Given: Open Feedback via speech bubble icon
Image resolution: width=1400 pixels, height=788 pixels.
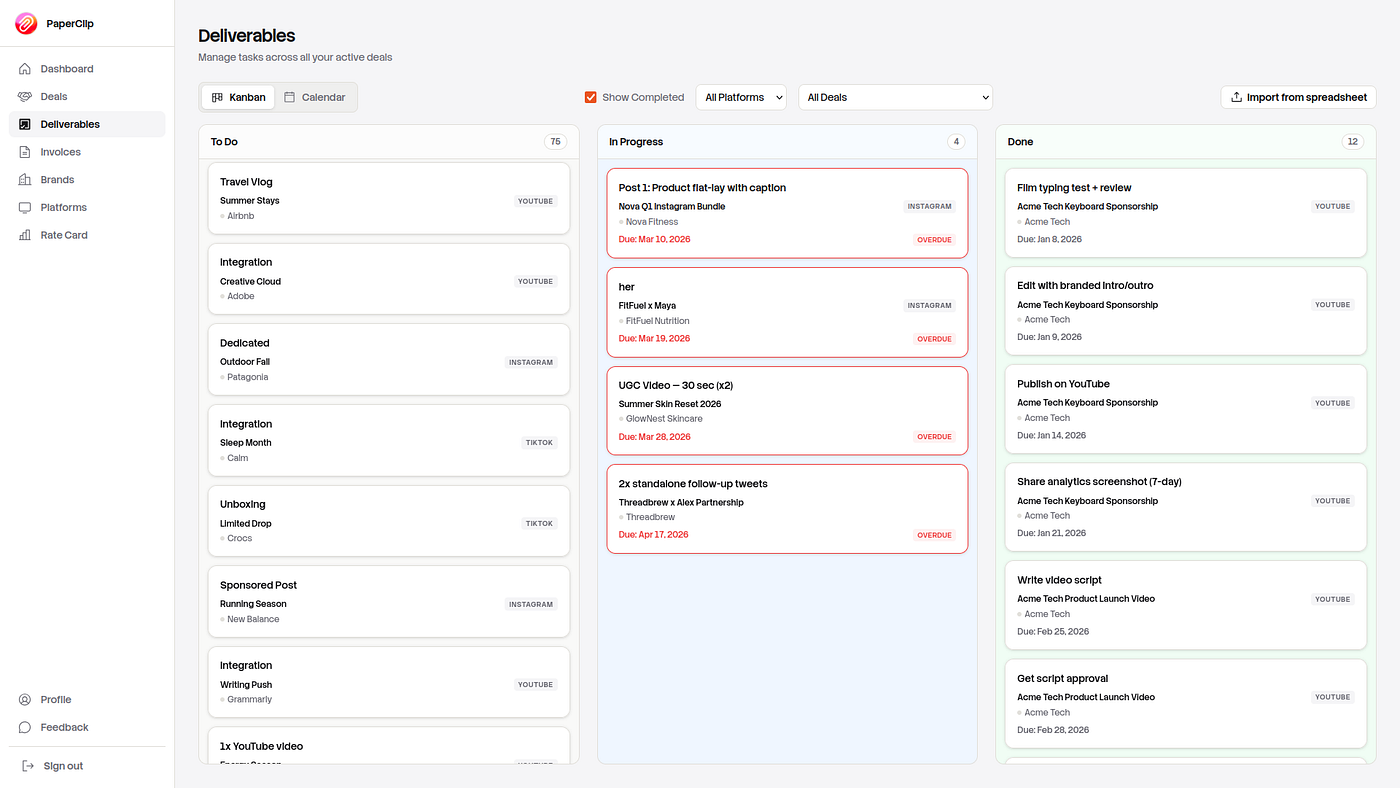Looking at the screenshot, I should [25, 727].
